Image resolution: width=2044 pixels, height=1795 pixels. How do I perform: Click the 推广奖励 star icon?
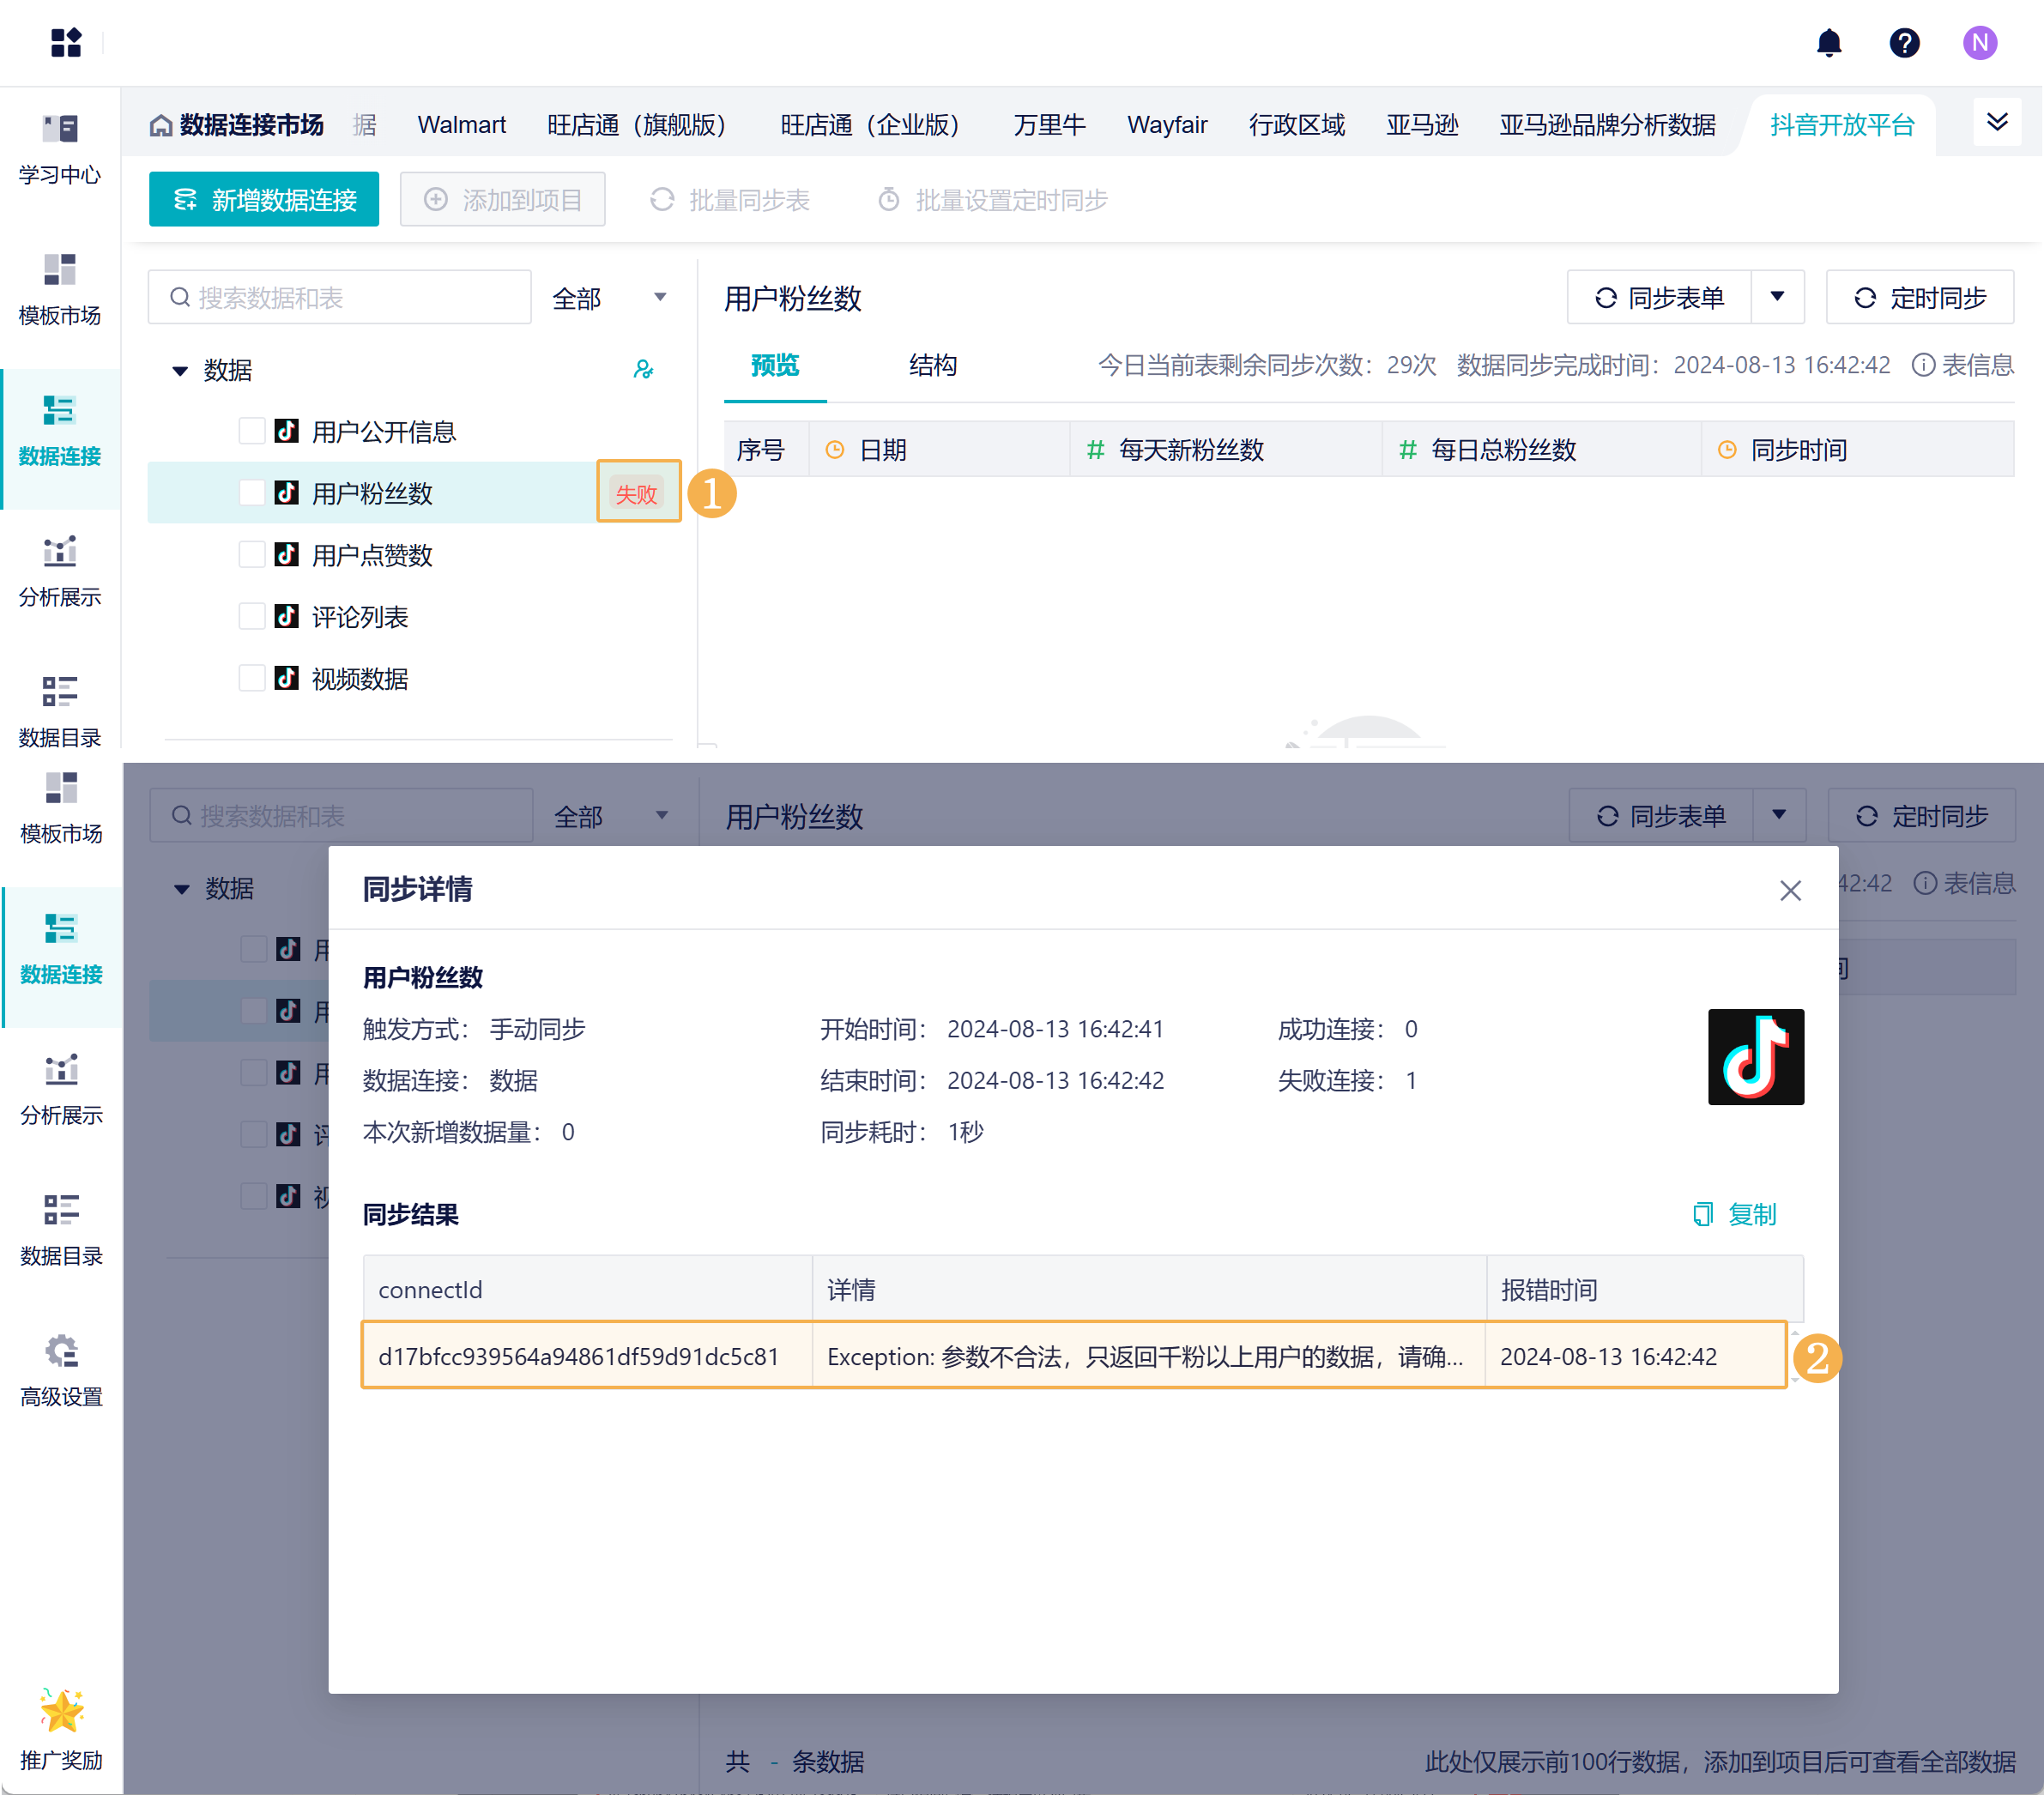(61, 1711)
